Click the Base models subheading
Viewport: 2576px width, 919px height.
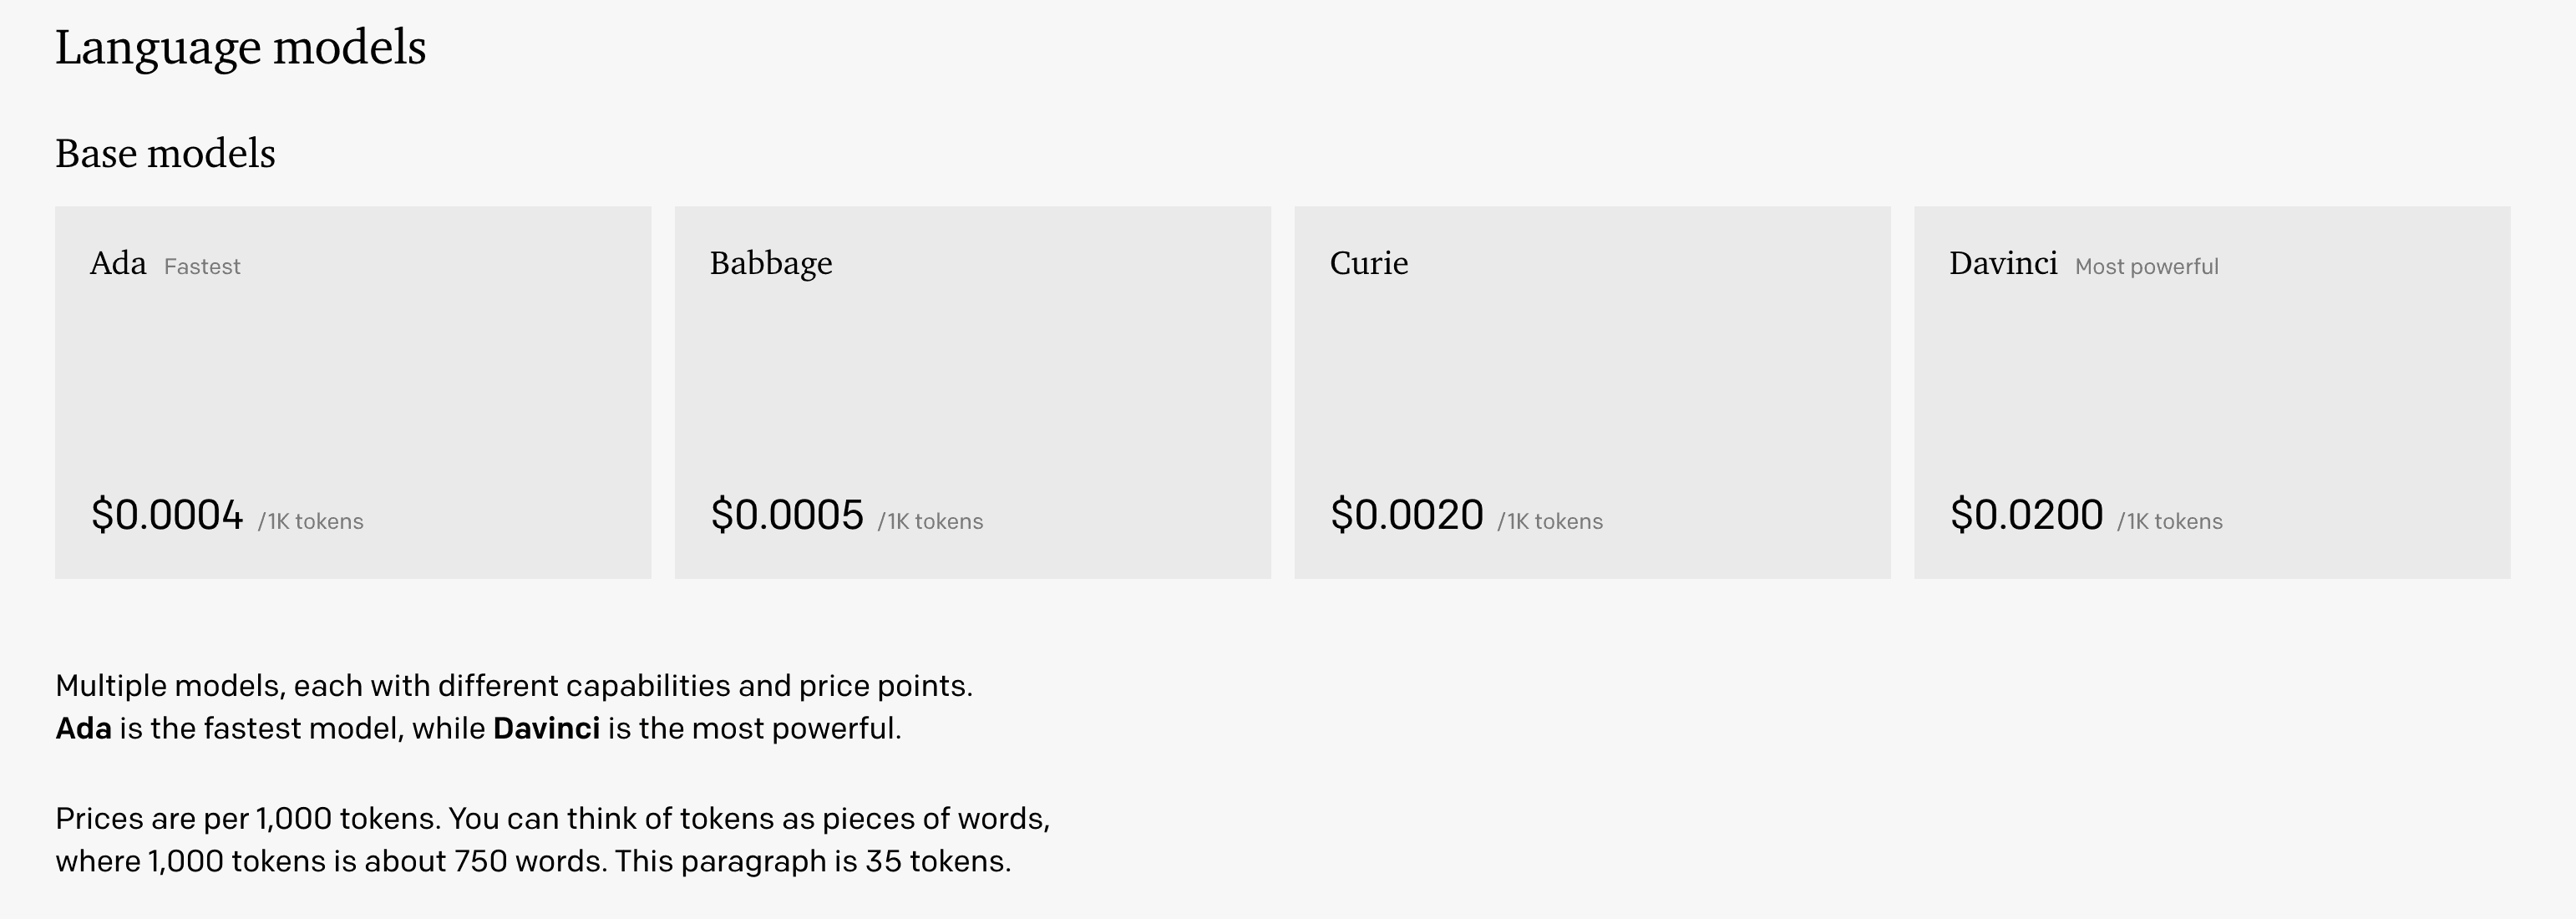tap(165, 153)
